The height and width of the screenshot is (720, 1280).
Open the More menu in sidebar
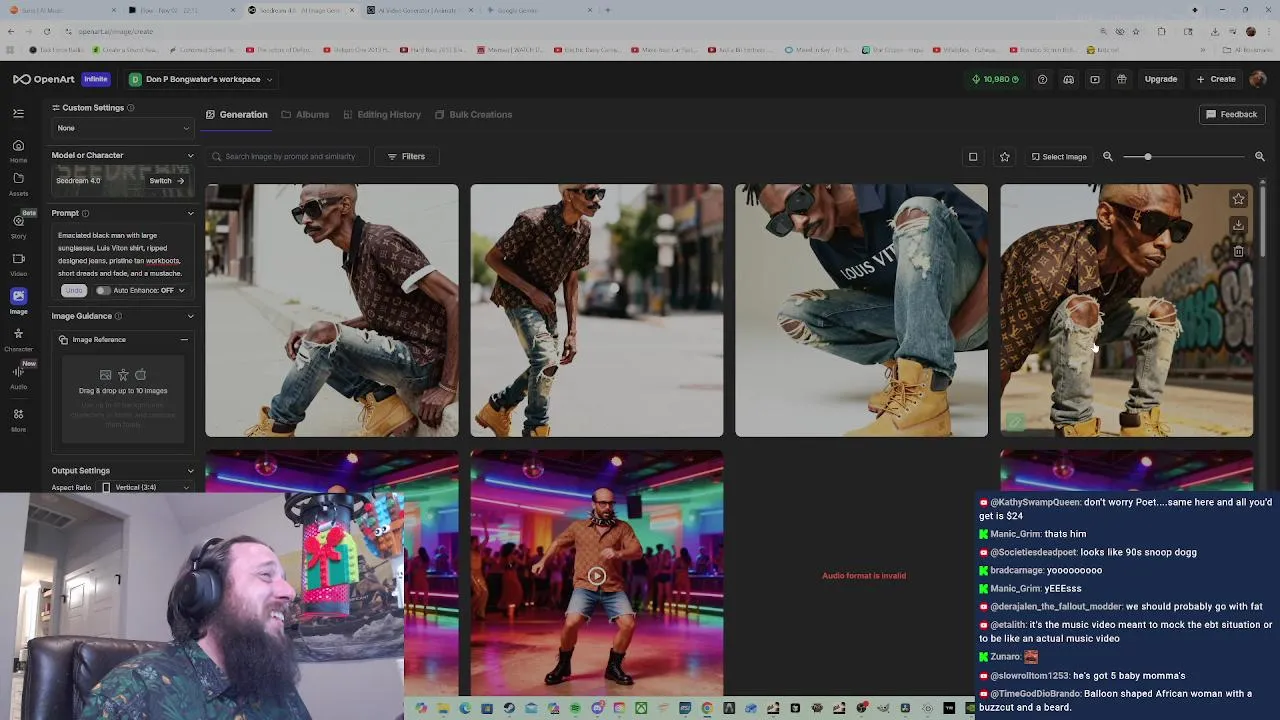[x=18, y=420]
